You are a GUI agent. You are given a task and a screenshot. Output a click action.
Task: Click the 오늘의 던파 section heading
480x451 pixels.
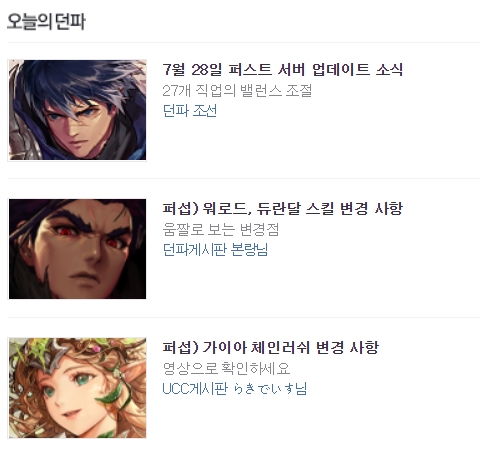click(46, 22)
